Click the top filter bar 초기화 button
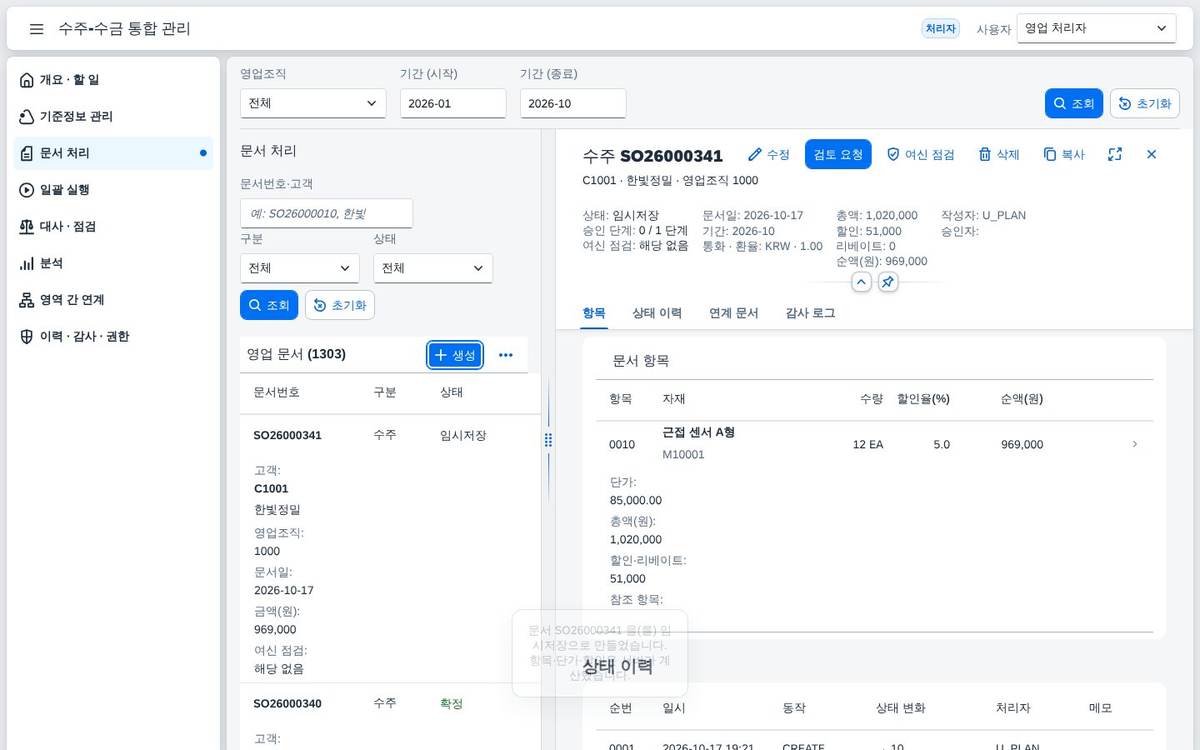The image size is (1200, 750). tap(1145, 103)
